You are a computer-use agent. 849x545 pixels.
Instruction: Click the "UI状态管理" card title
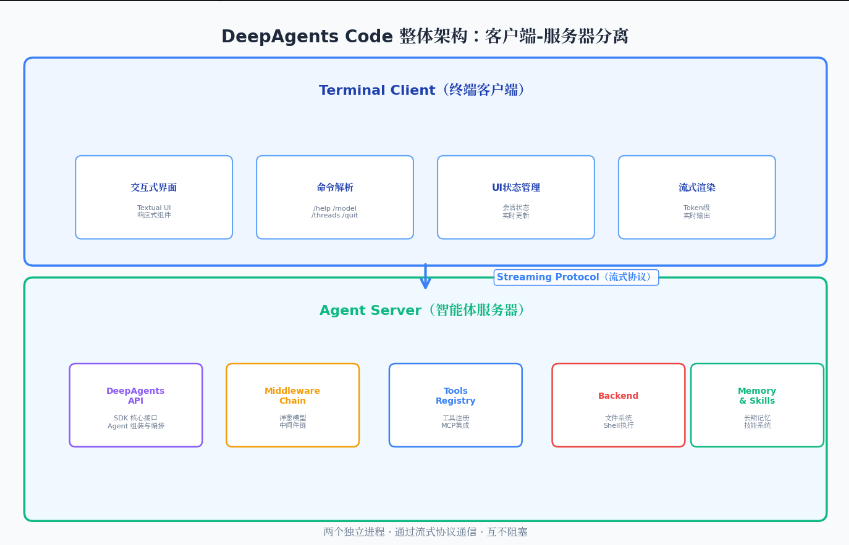coord(516,187)
